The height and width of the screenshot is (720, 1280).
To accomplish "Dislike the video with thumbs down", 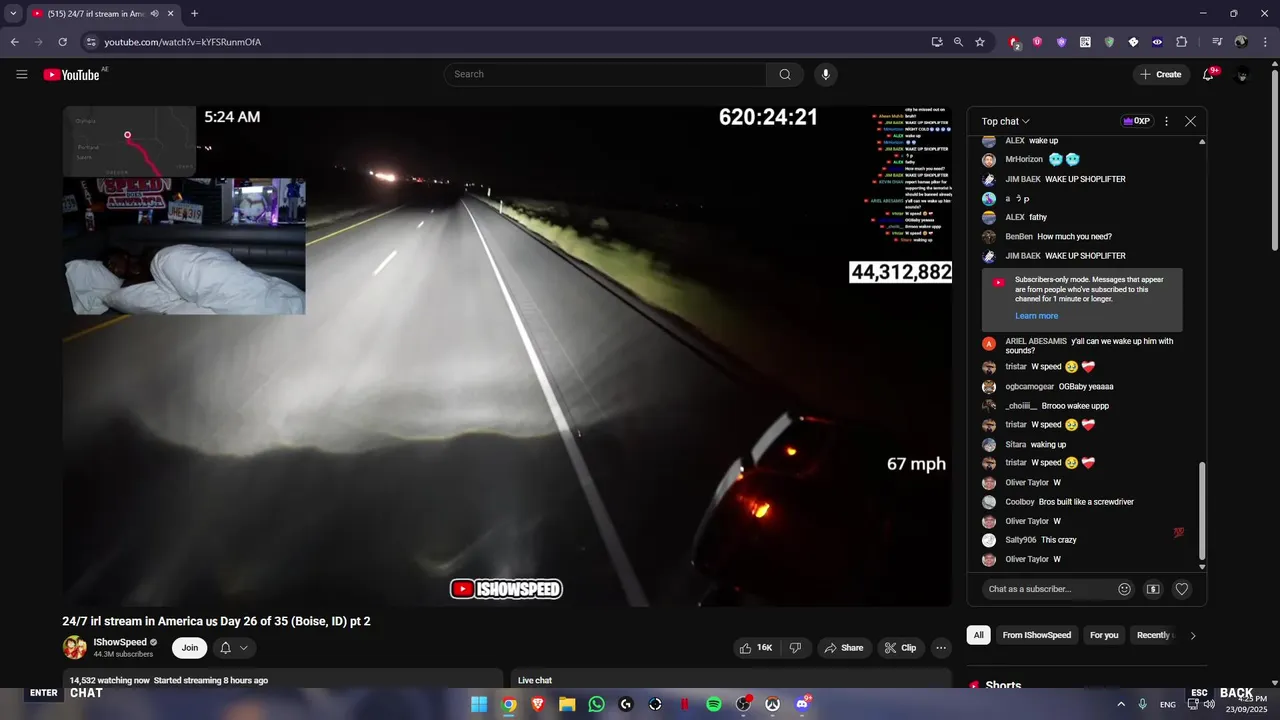I will [796, 648].
